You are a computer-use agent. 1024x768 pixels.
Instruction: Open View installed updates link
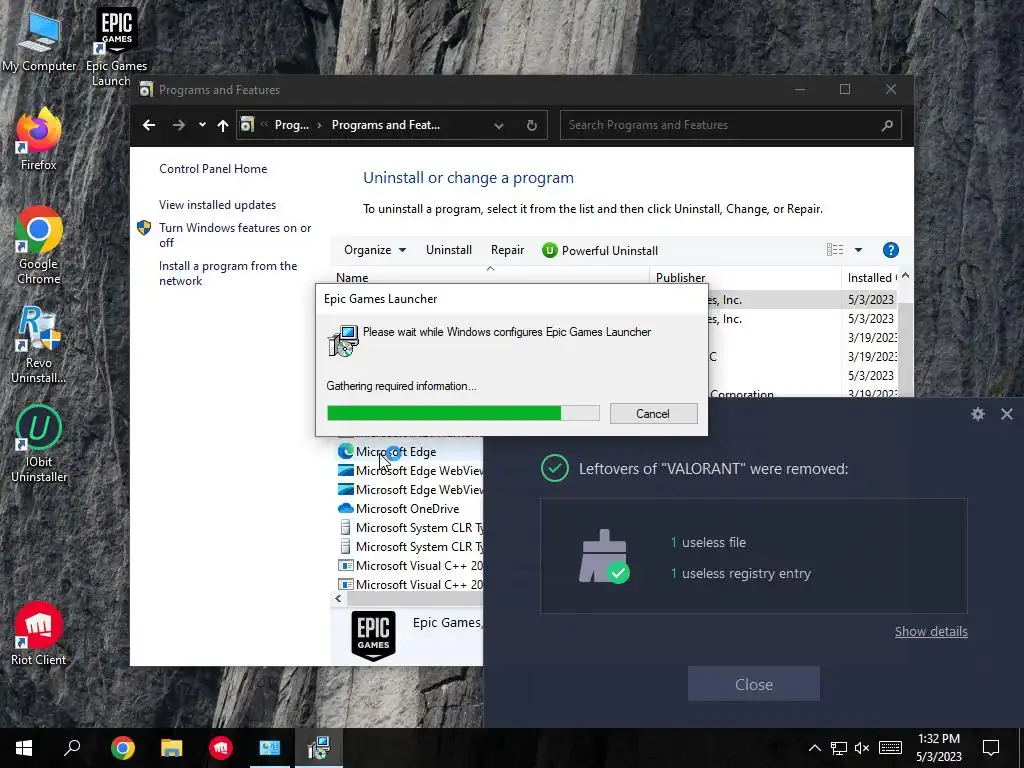[217, 204]
